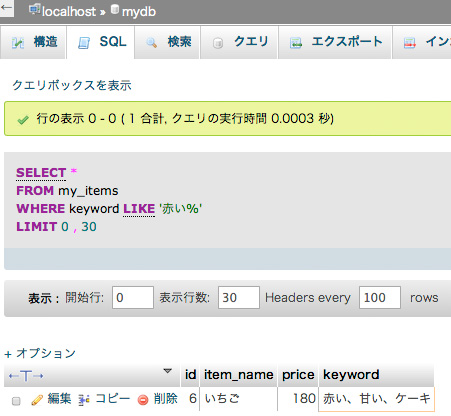Click the red delete icon
The height and width of the screenshot is (416, 451).
pyautogui.click(x=143, y=400)
